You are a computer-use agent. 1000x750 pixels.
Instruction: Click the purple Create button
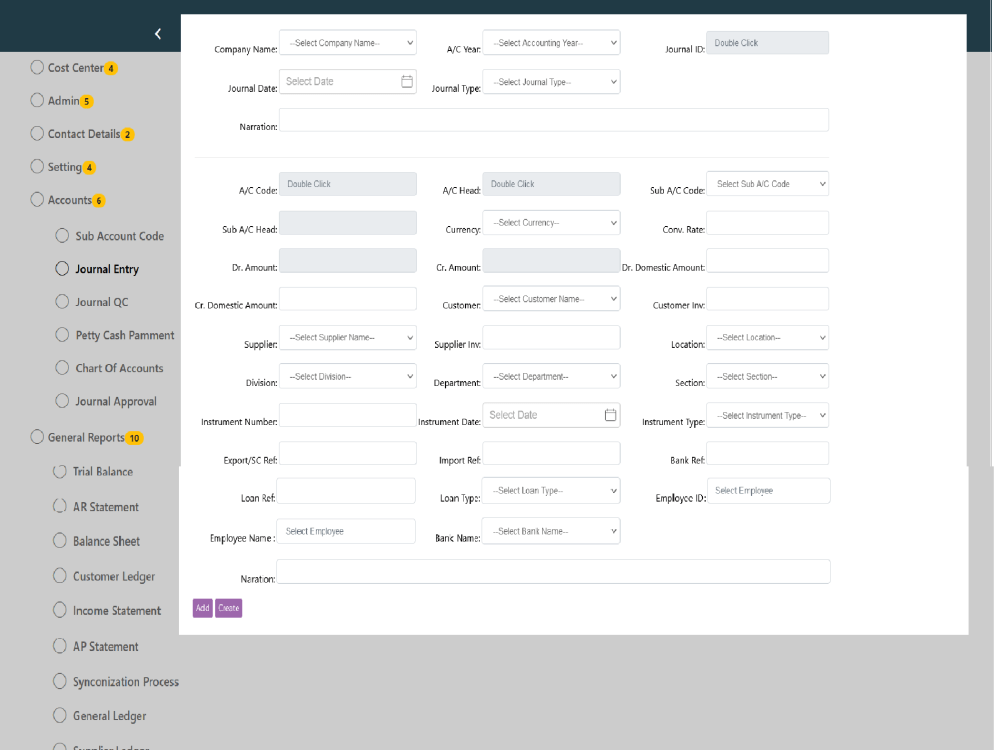coord(228,608)
